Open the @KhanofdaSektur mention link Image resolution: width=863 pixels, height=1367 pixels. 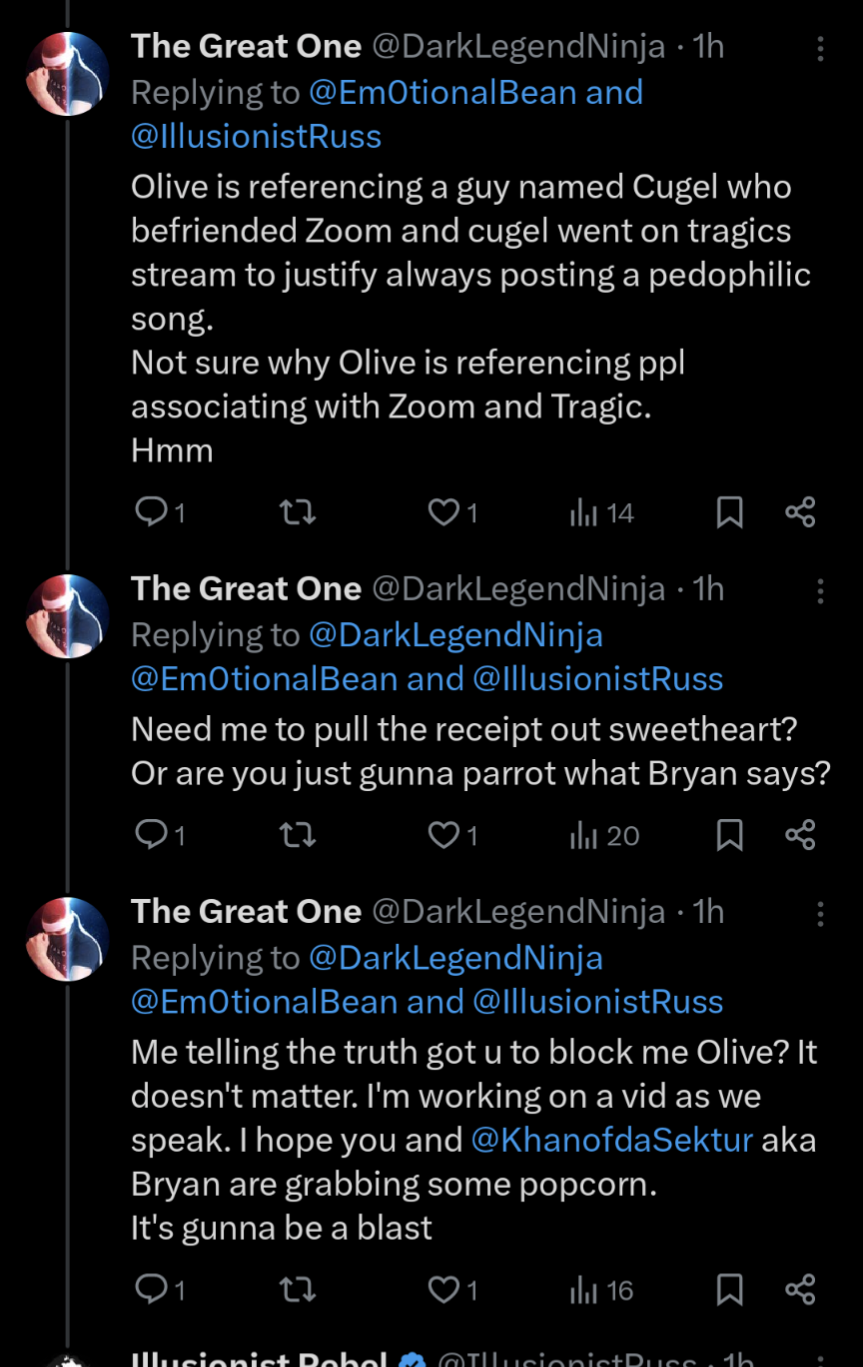point(611,1140)
